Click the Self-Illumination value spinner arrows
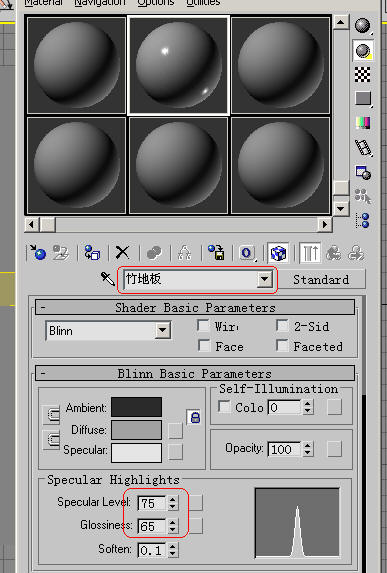 point(308,407)
